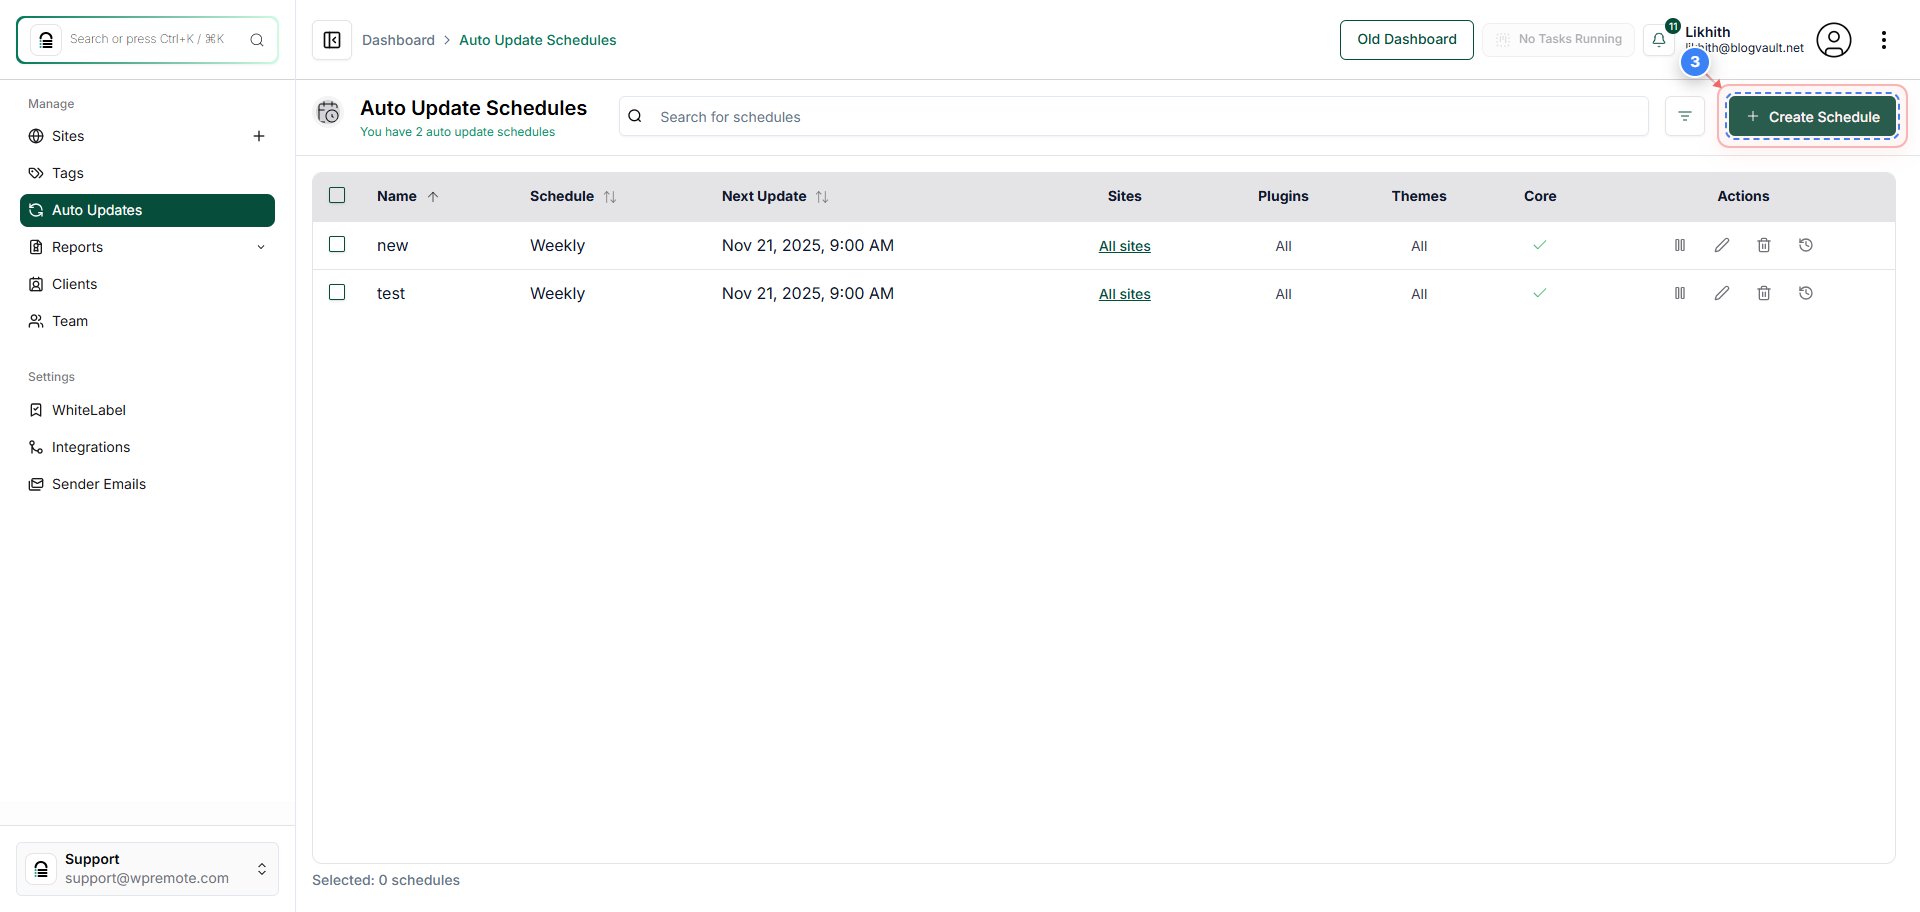Check the "test" schedule row checkbox
Image resolution: width=1920 pixels, height=912 pixels.
pos(337,292)
